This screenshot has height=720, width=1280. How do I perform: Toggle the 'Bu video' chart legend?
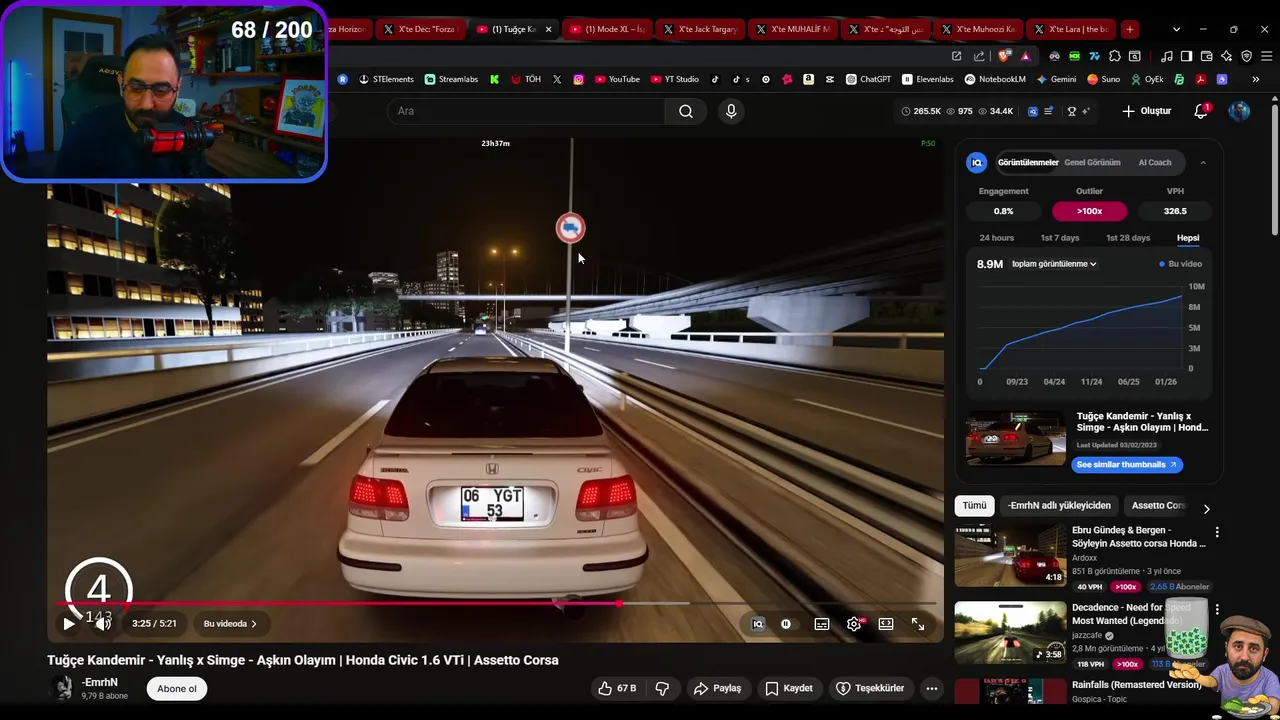pyautogui.click(x=1181, y=264)
